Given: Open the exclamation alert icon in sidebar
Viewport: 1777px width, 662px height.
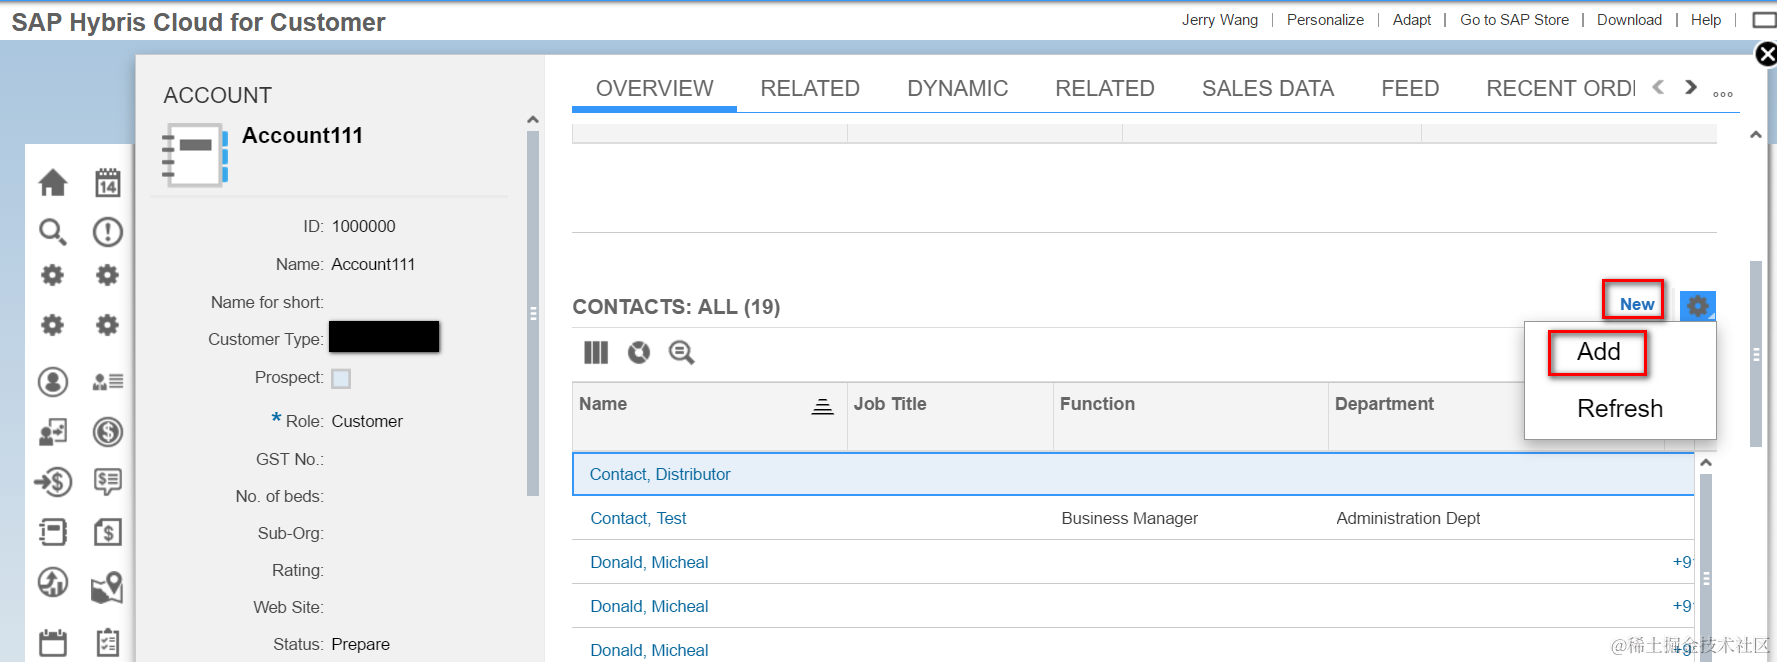Looking at the screenshot, I should 108,232.
